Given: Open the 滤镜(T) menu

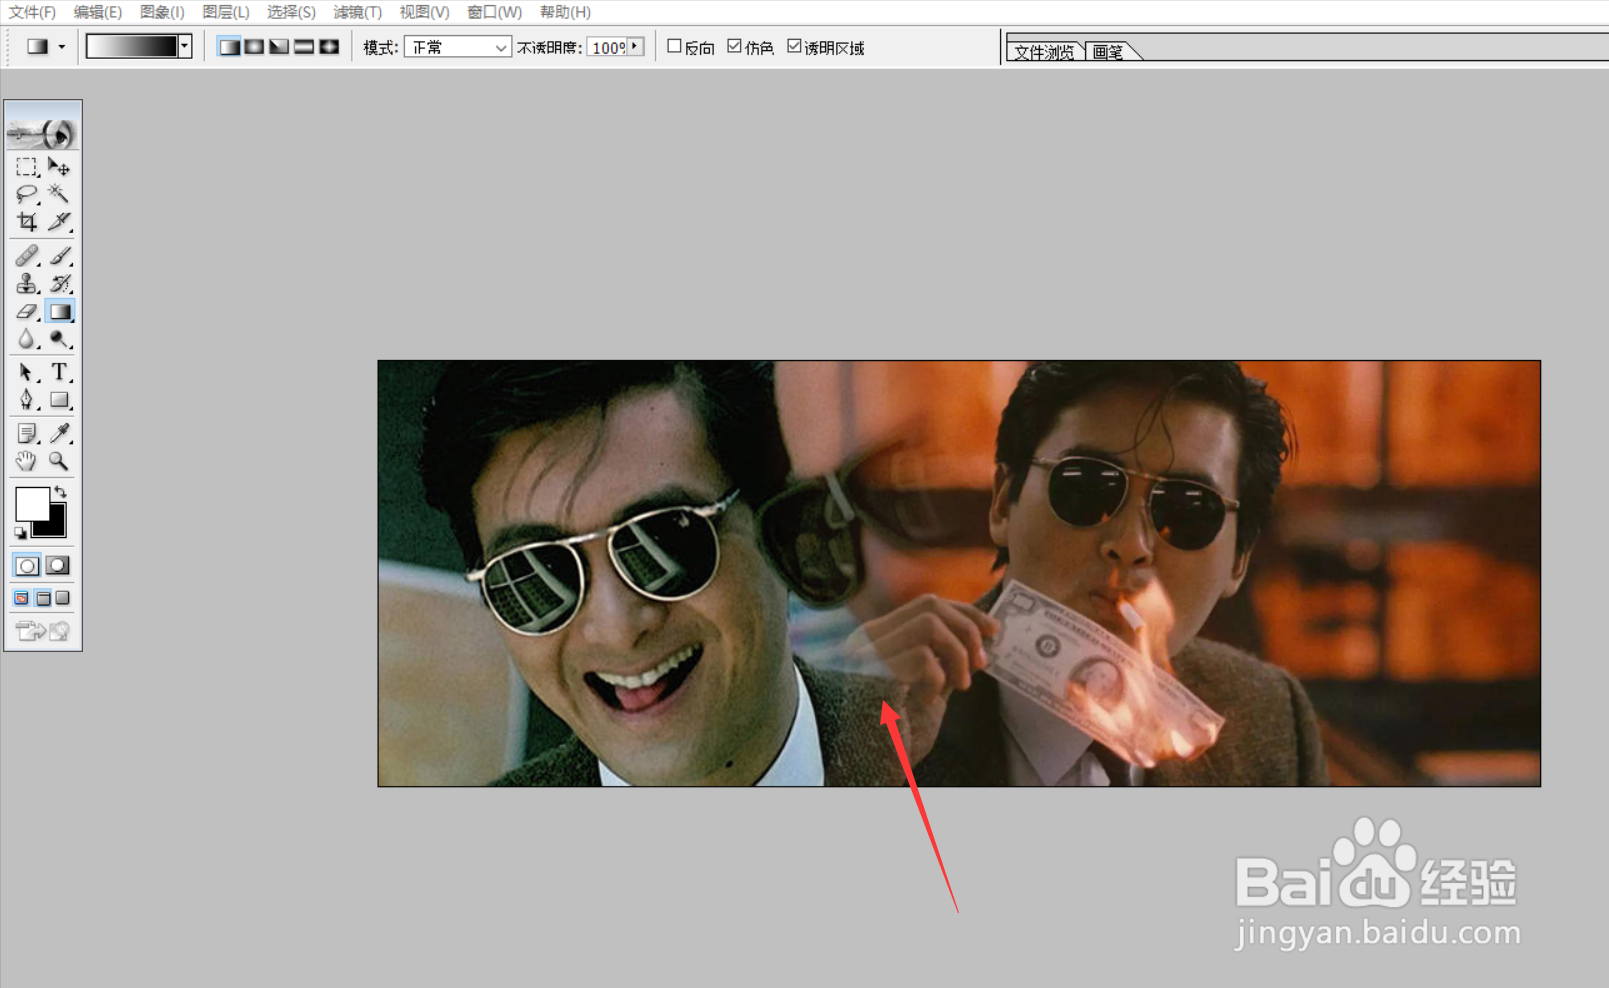Looking at the screenshot, I should (357, 12).
